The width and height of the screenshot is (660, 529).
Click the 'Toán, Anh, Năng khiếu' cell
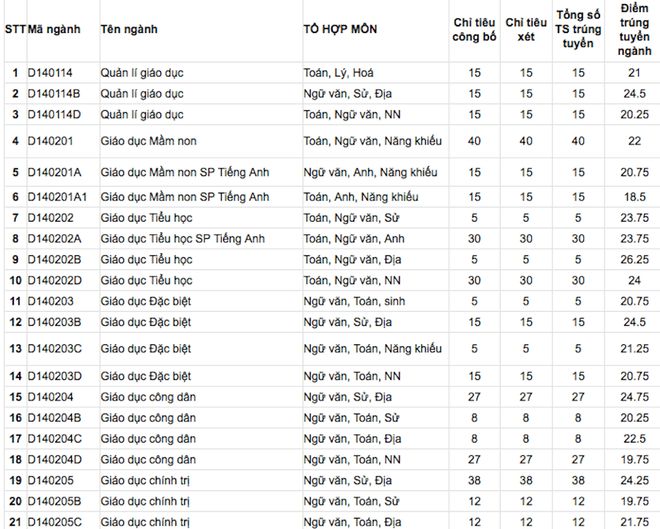(360, 197)
